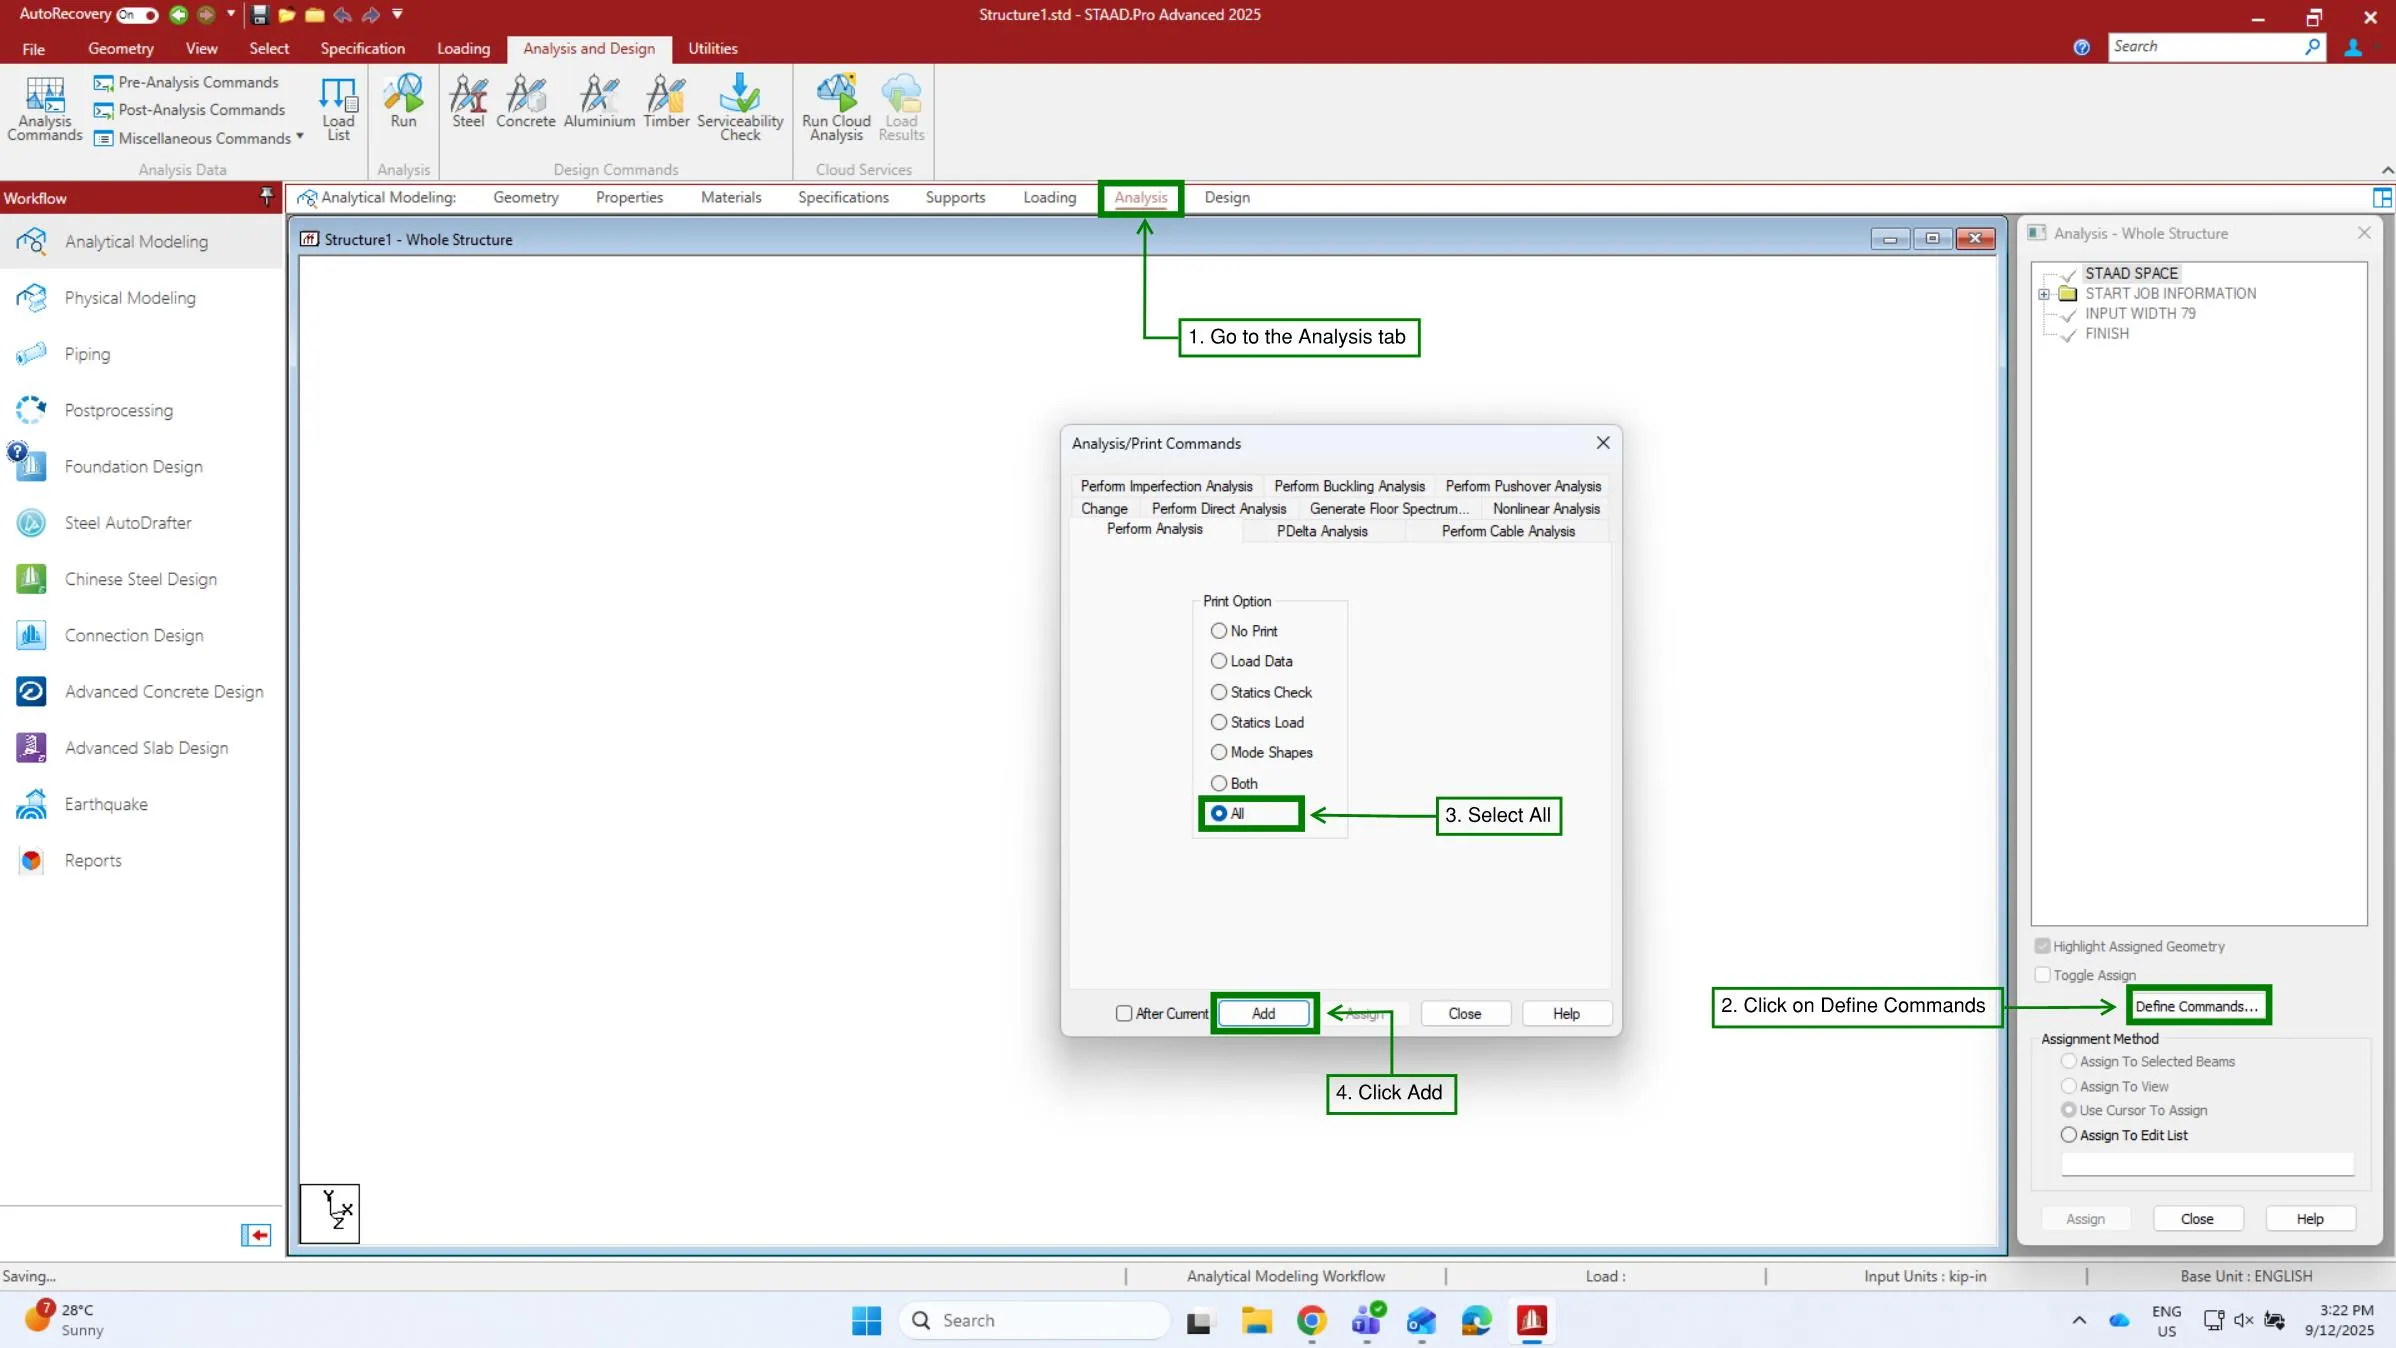Screen dimensions: 2396x1348
Task: Open Chrome from the Windows taskbar
Action: (x=1311, y=1321)
